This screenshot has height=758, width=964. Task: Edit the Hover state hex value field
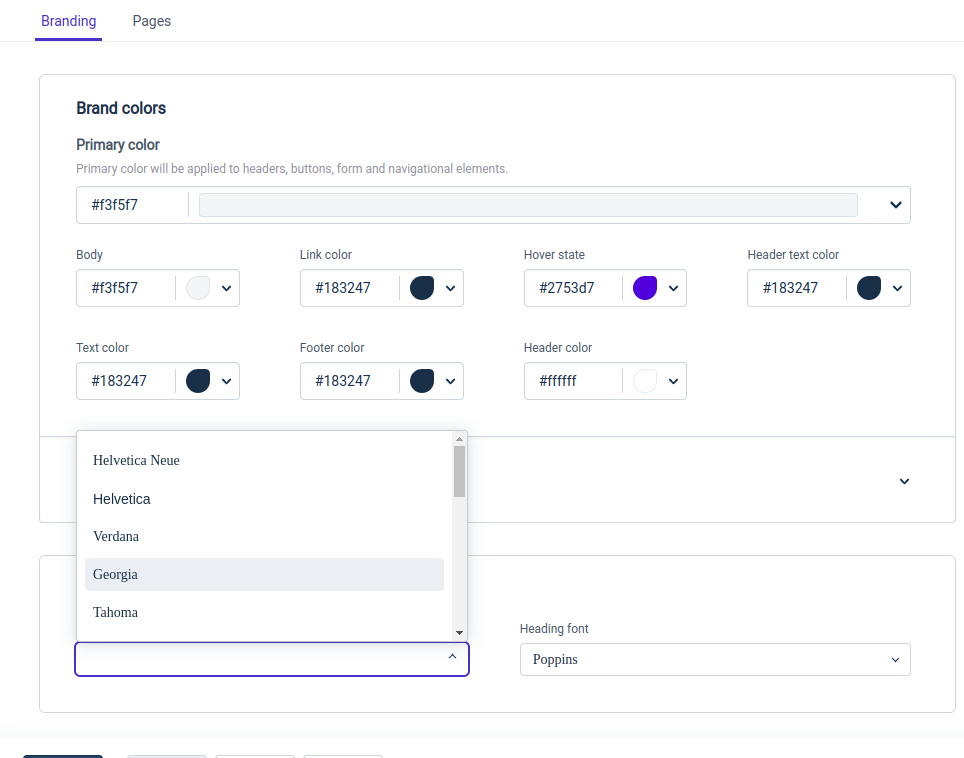click(573, 288)
